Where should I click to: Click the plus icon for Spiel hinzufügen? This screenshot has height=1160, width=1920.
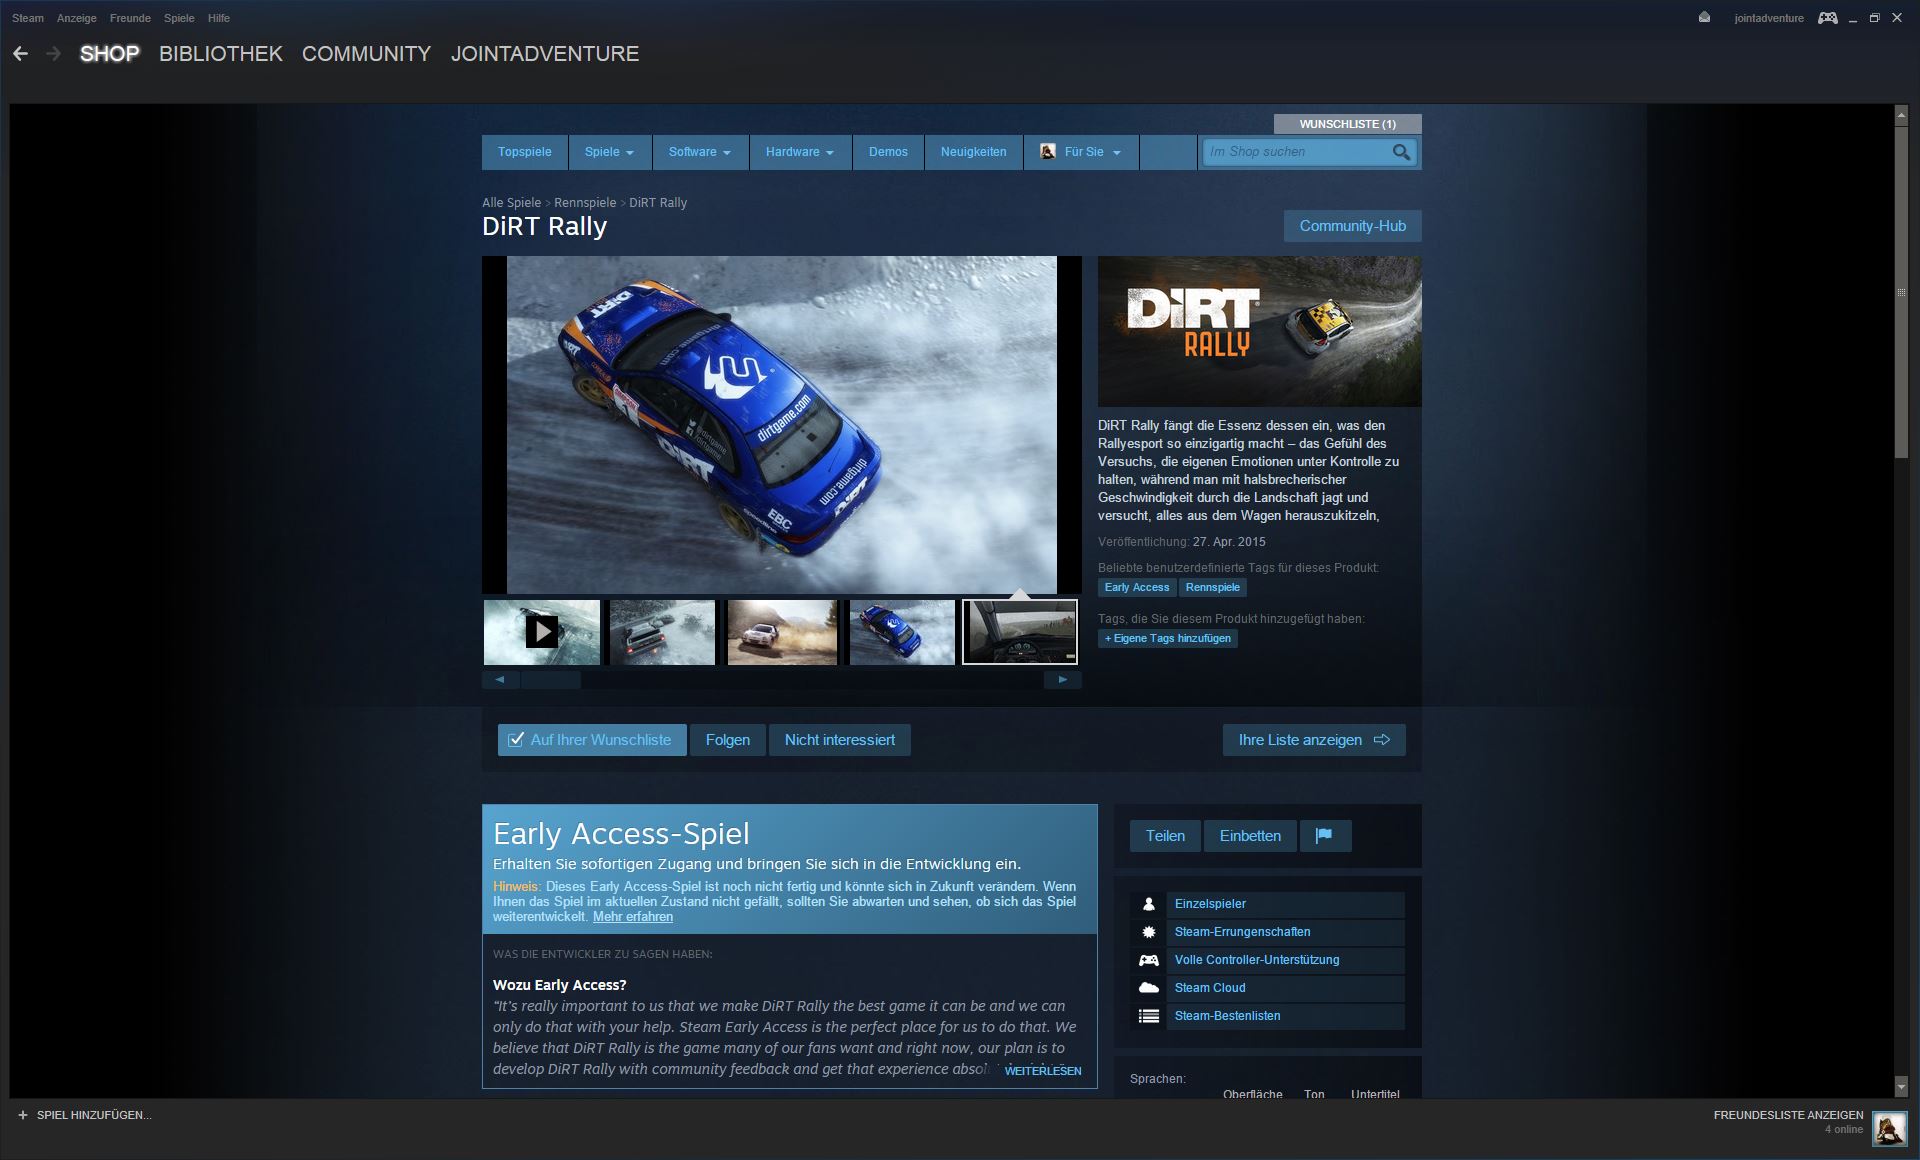23,1115
